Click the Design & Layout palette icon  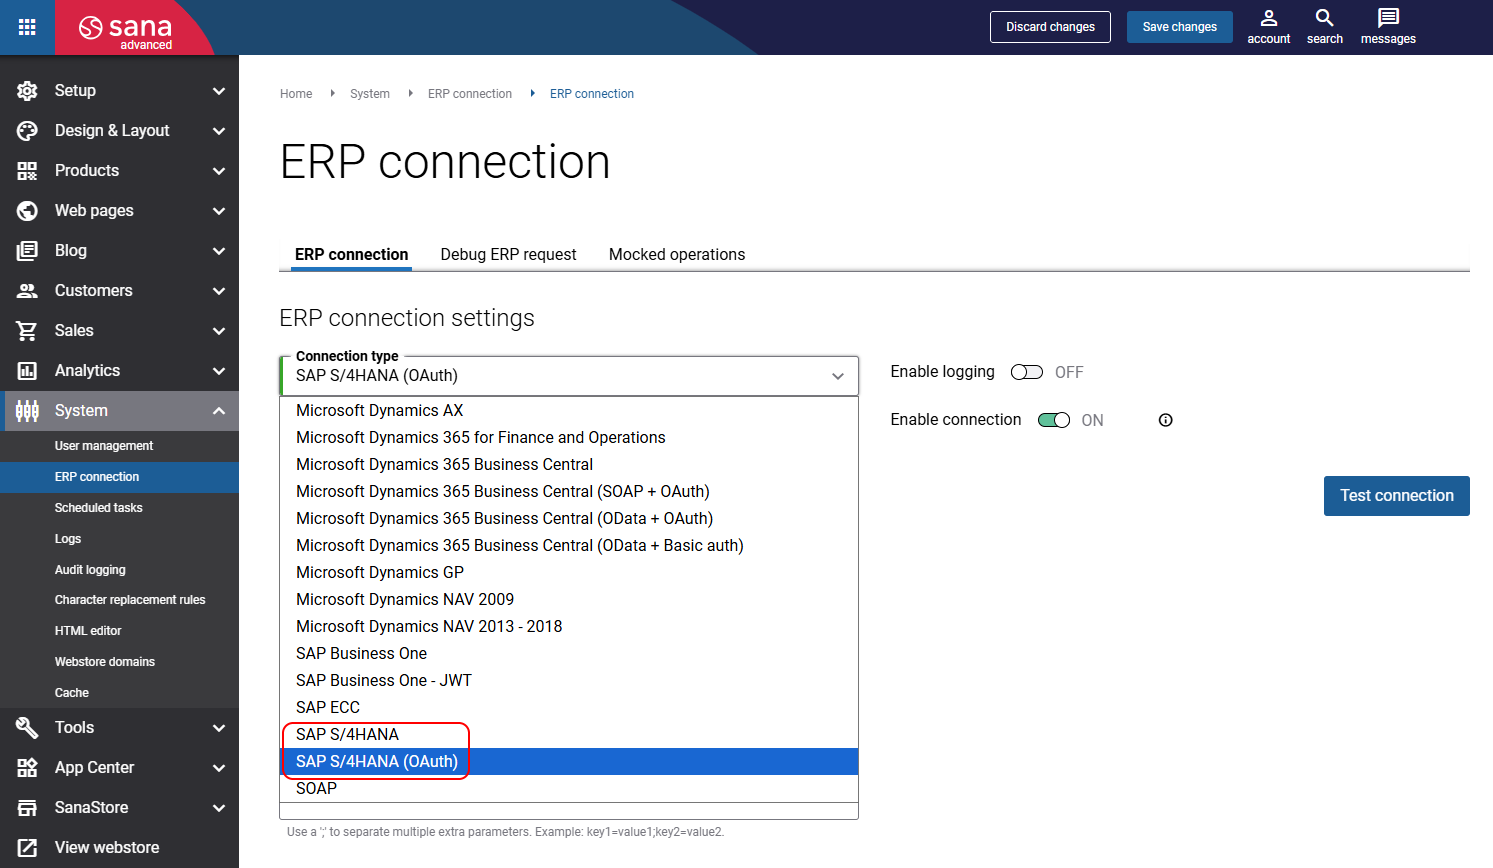click(27, 131)
